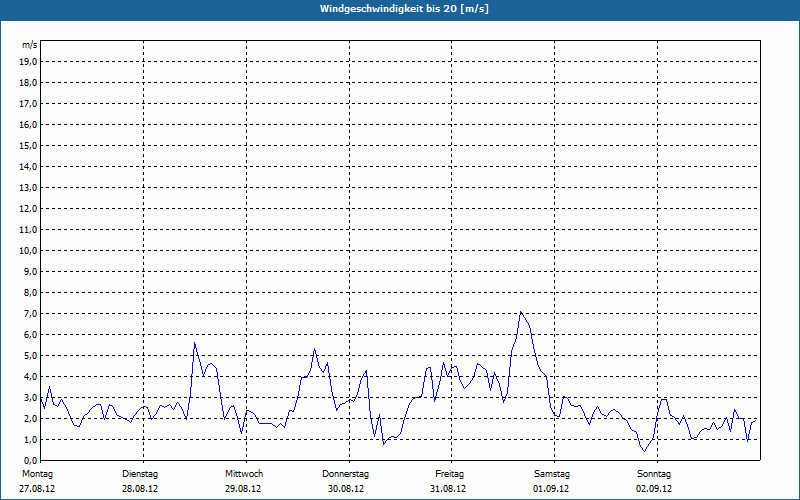Click the 18,0 axis label
Viewport: 800px width, 500px height.
pos(28,83)
